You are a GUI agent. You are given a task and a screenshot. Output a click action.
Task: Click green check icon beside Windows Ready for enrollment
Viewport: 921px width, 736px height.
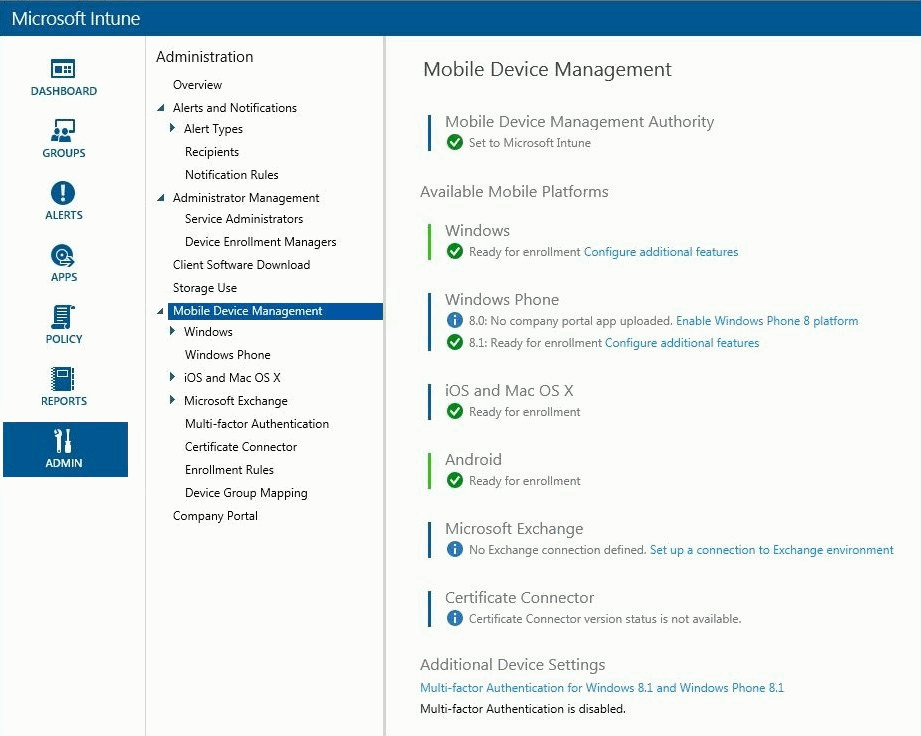coord(455,252)
